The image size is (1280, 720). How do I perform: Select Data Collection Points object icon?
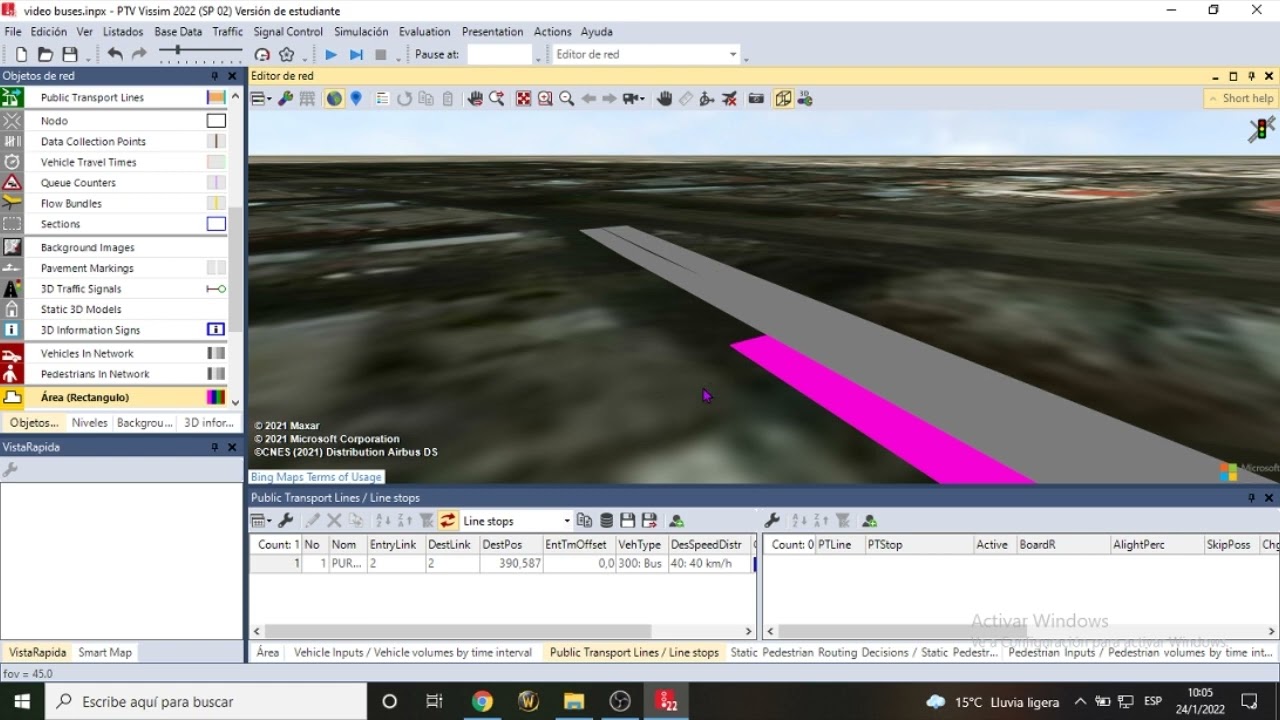[x=12, y=142]
